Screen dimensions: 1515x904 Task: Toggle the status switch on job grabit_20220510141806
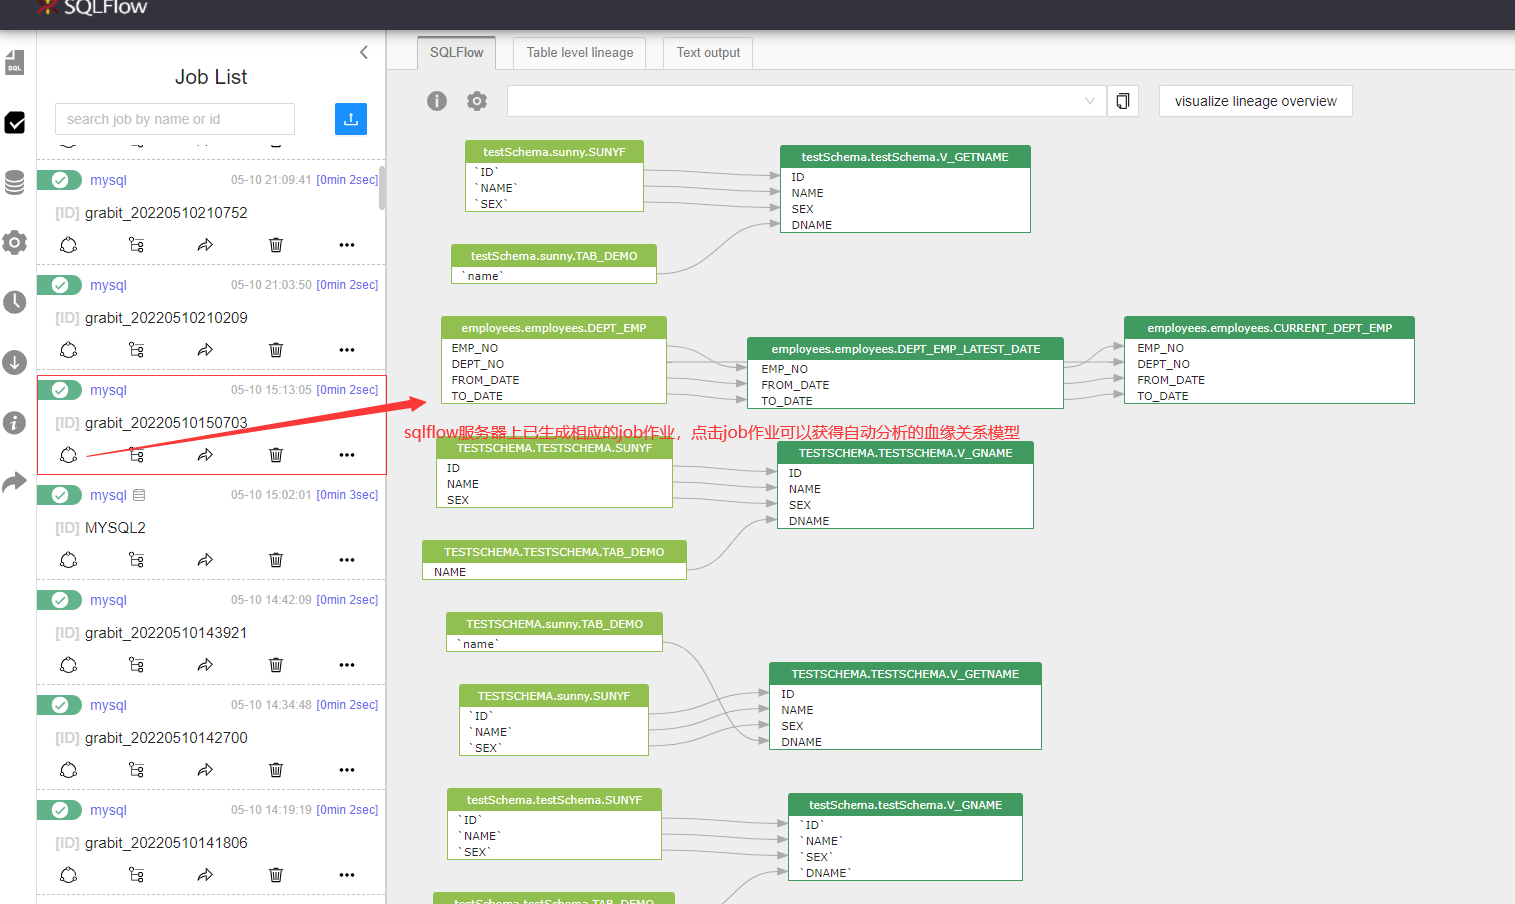click(59, 810)
